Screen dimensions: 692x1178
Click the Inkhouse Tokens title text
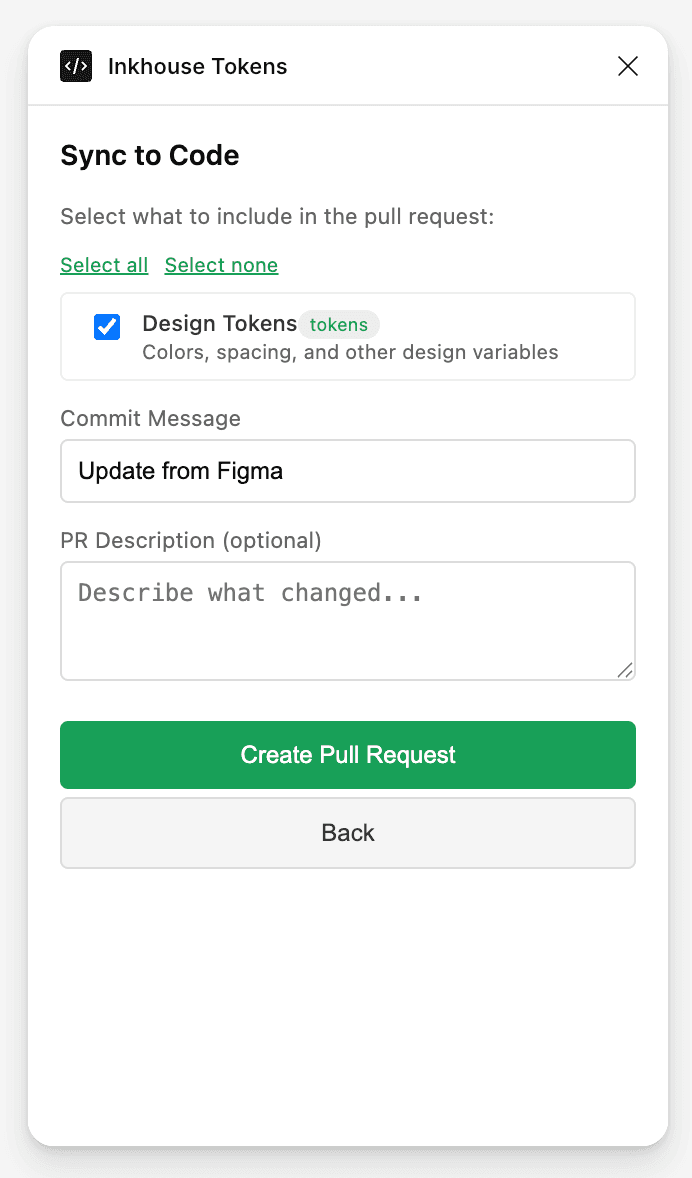197,66
